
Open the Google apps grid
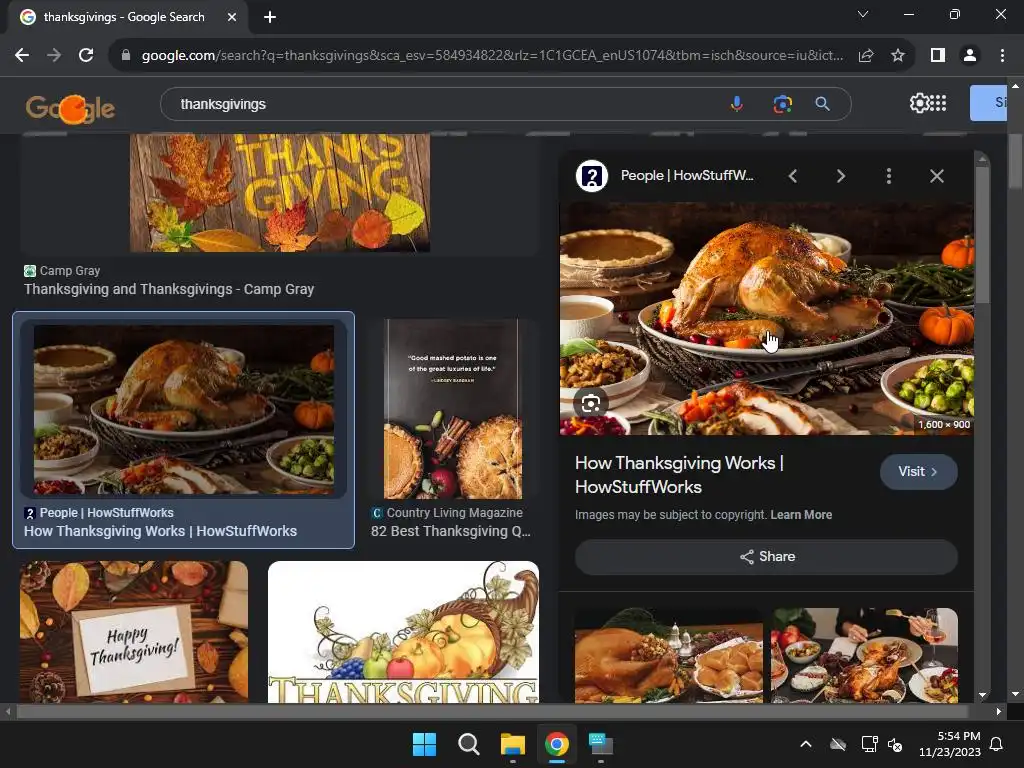938,103
